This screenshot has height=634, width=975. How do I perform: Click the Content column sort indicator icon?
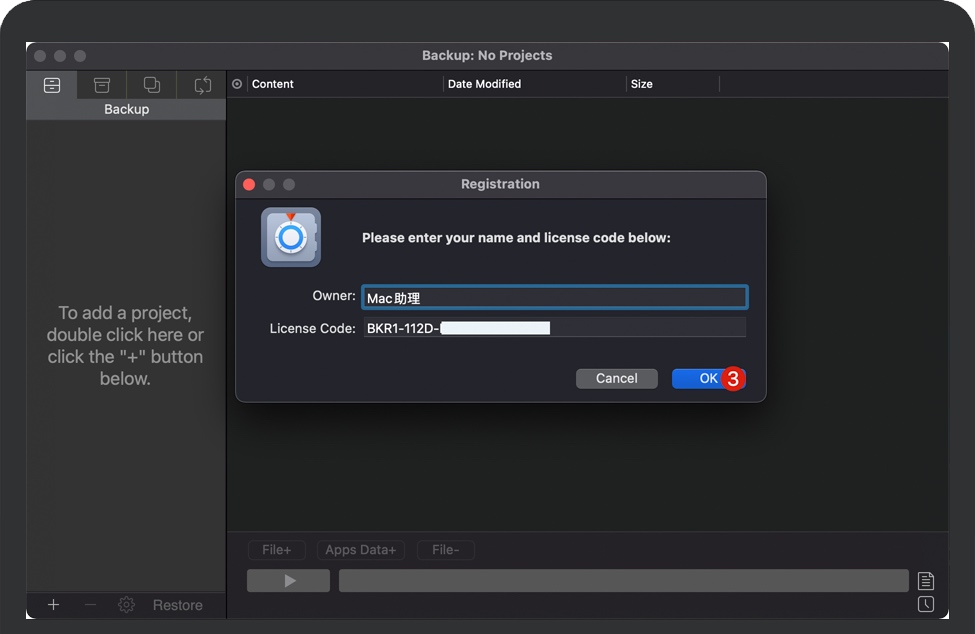pos(237,84)
